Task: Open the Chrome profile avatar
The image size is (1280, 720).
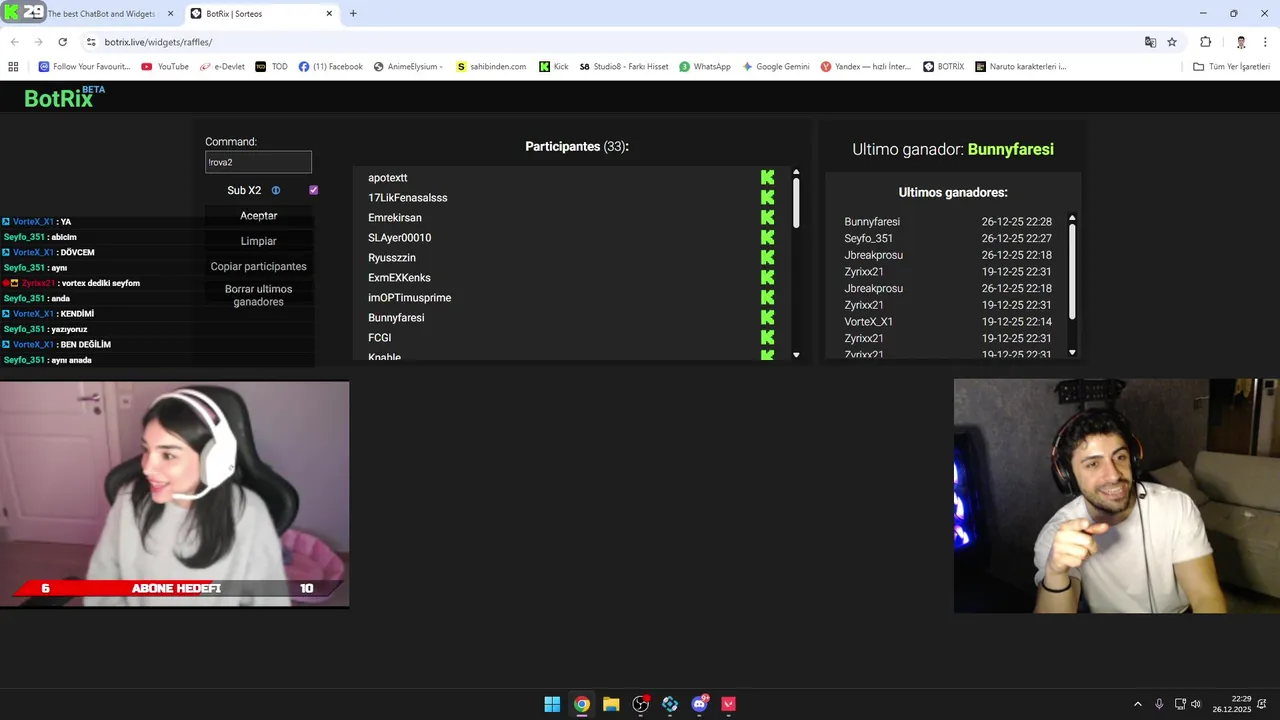Action: 1241,42
